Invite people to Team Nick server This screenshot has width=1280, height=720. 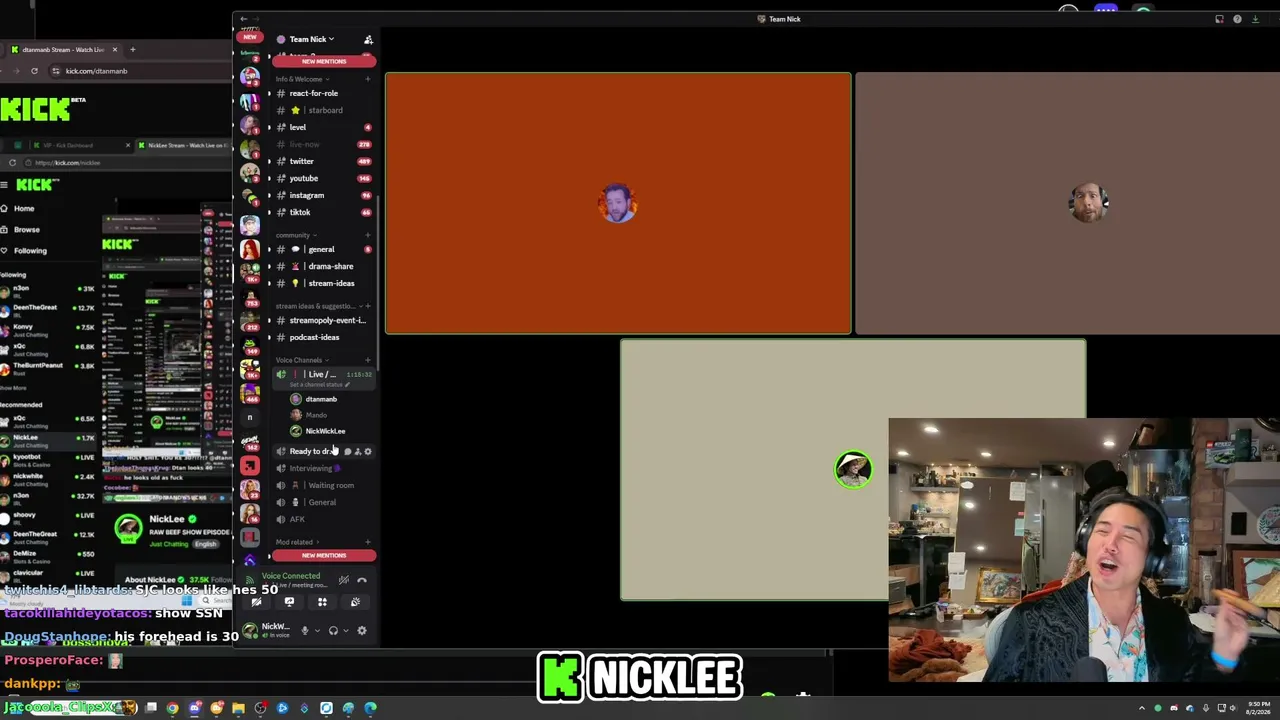click(x=368, y=39)
